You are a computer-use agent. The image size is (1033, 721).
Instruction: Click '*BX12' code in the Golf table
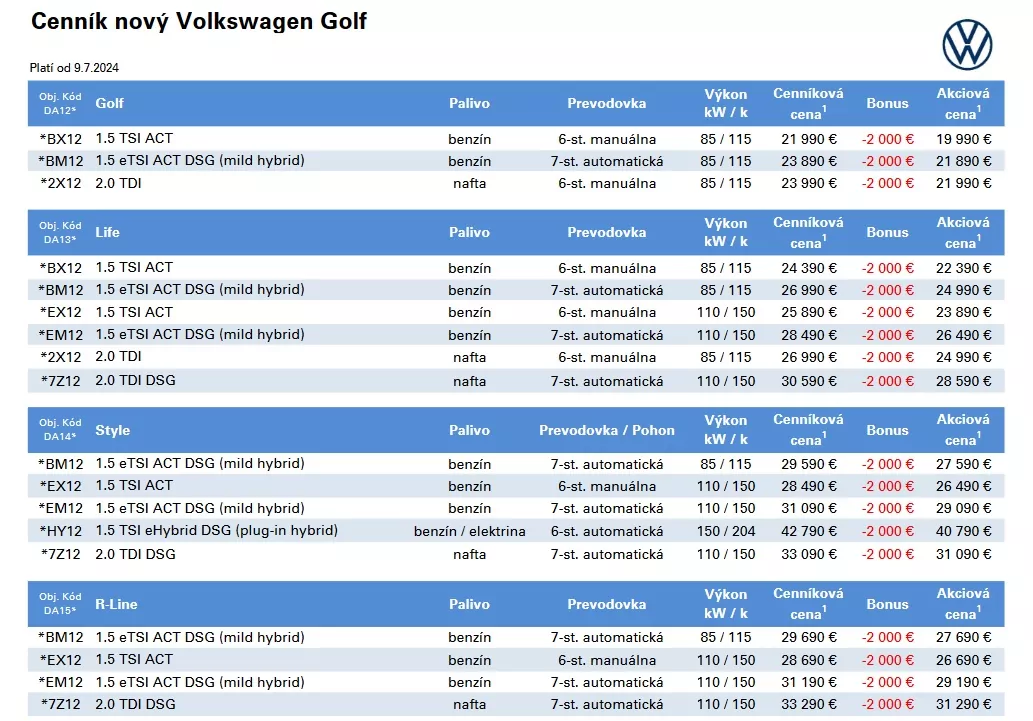point(61,139)
